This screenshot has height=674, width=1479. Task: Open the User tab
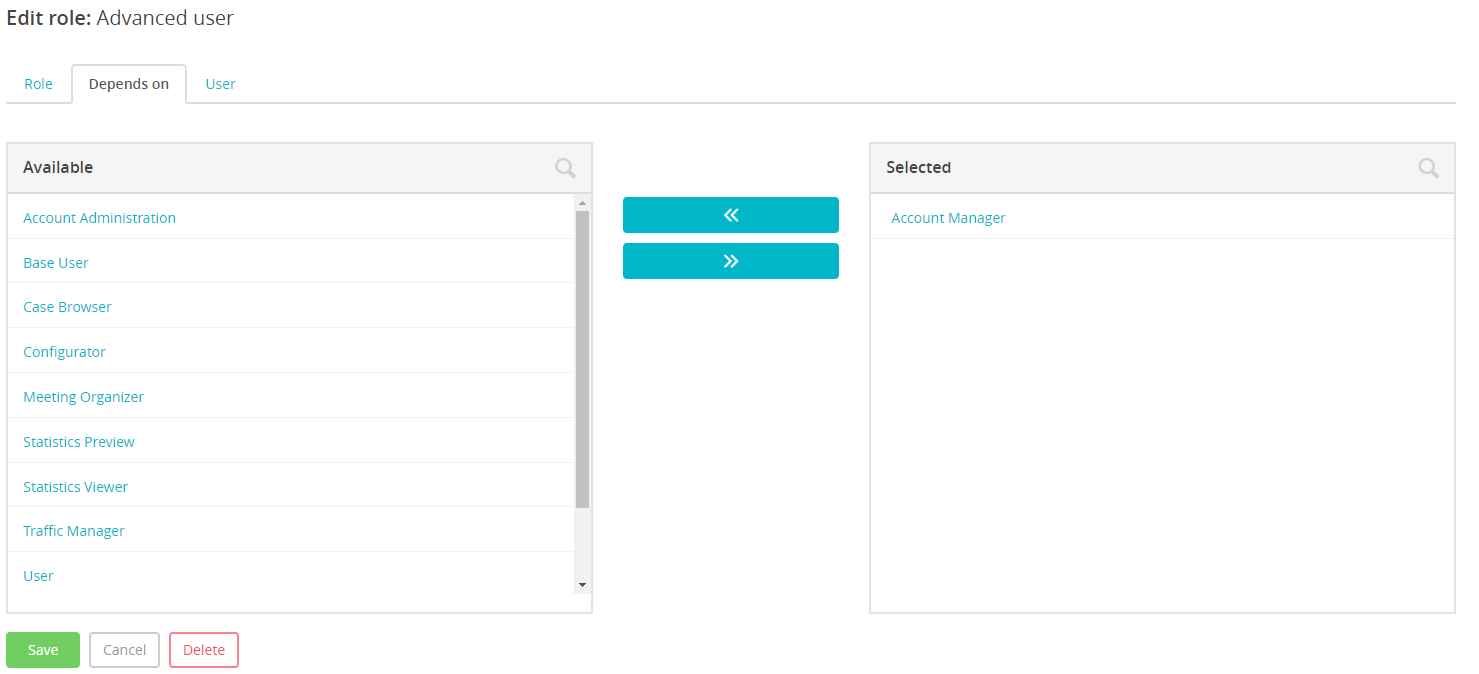click(220, 84)
